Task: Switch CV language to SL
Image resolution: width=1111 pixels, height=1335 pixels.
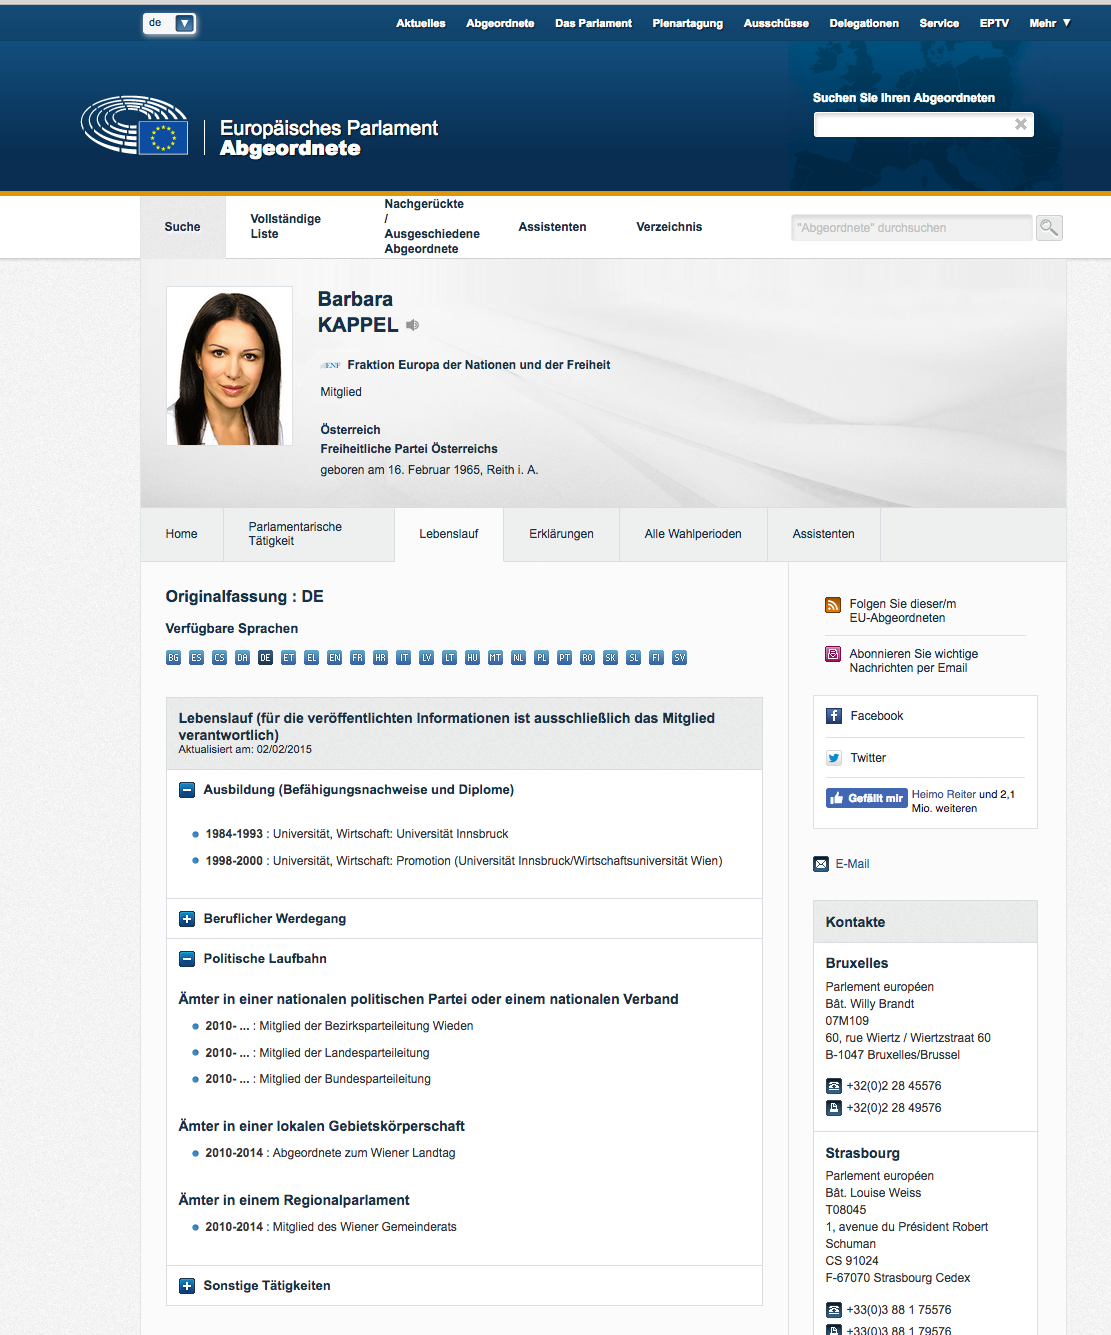Action: point(634,658)
